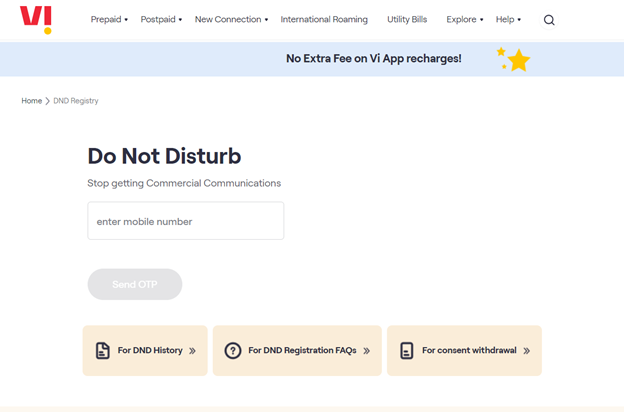Expand the Postpaid dropdown menu
This screenshot has height=412, width=624.
[x=161, y=20]
